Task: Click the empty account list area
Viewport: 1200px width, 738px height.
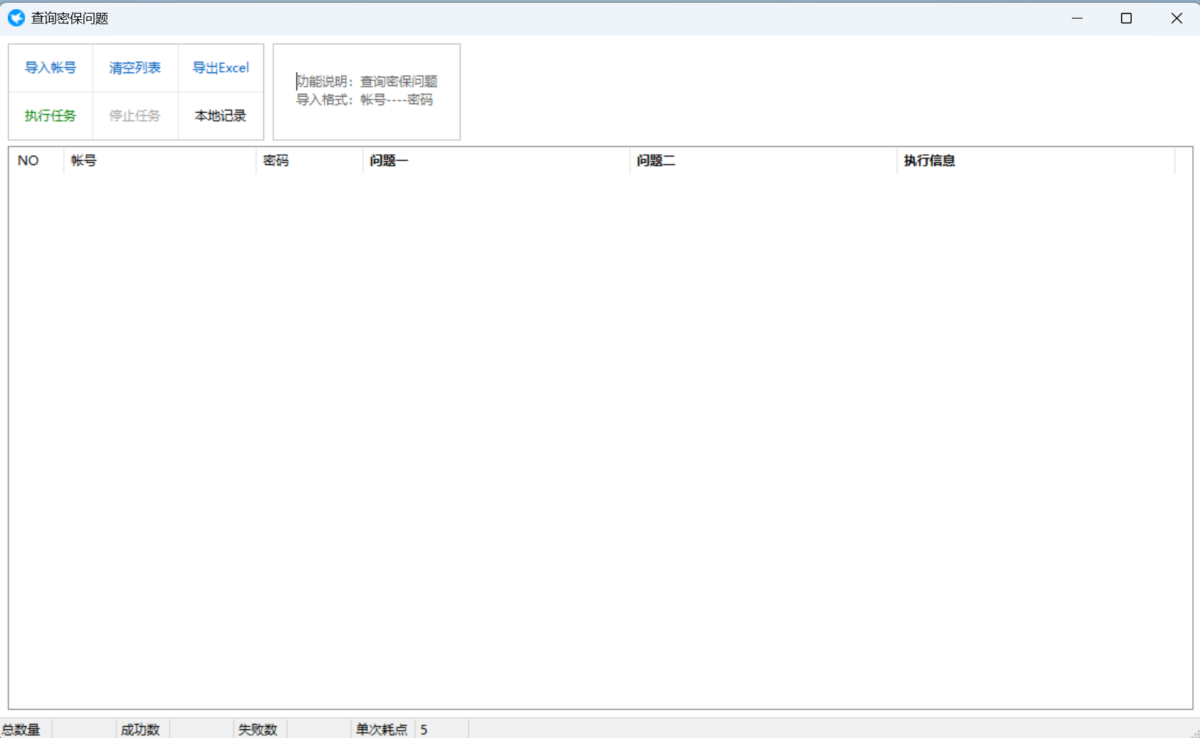Action: (600, 440)
